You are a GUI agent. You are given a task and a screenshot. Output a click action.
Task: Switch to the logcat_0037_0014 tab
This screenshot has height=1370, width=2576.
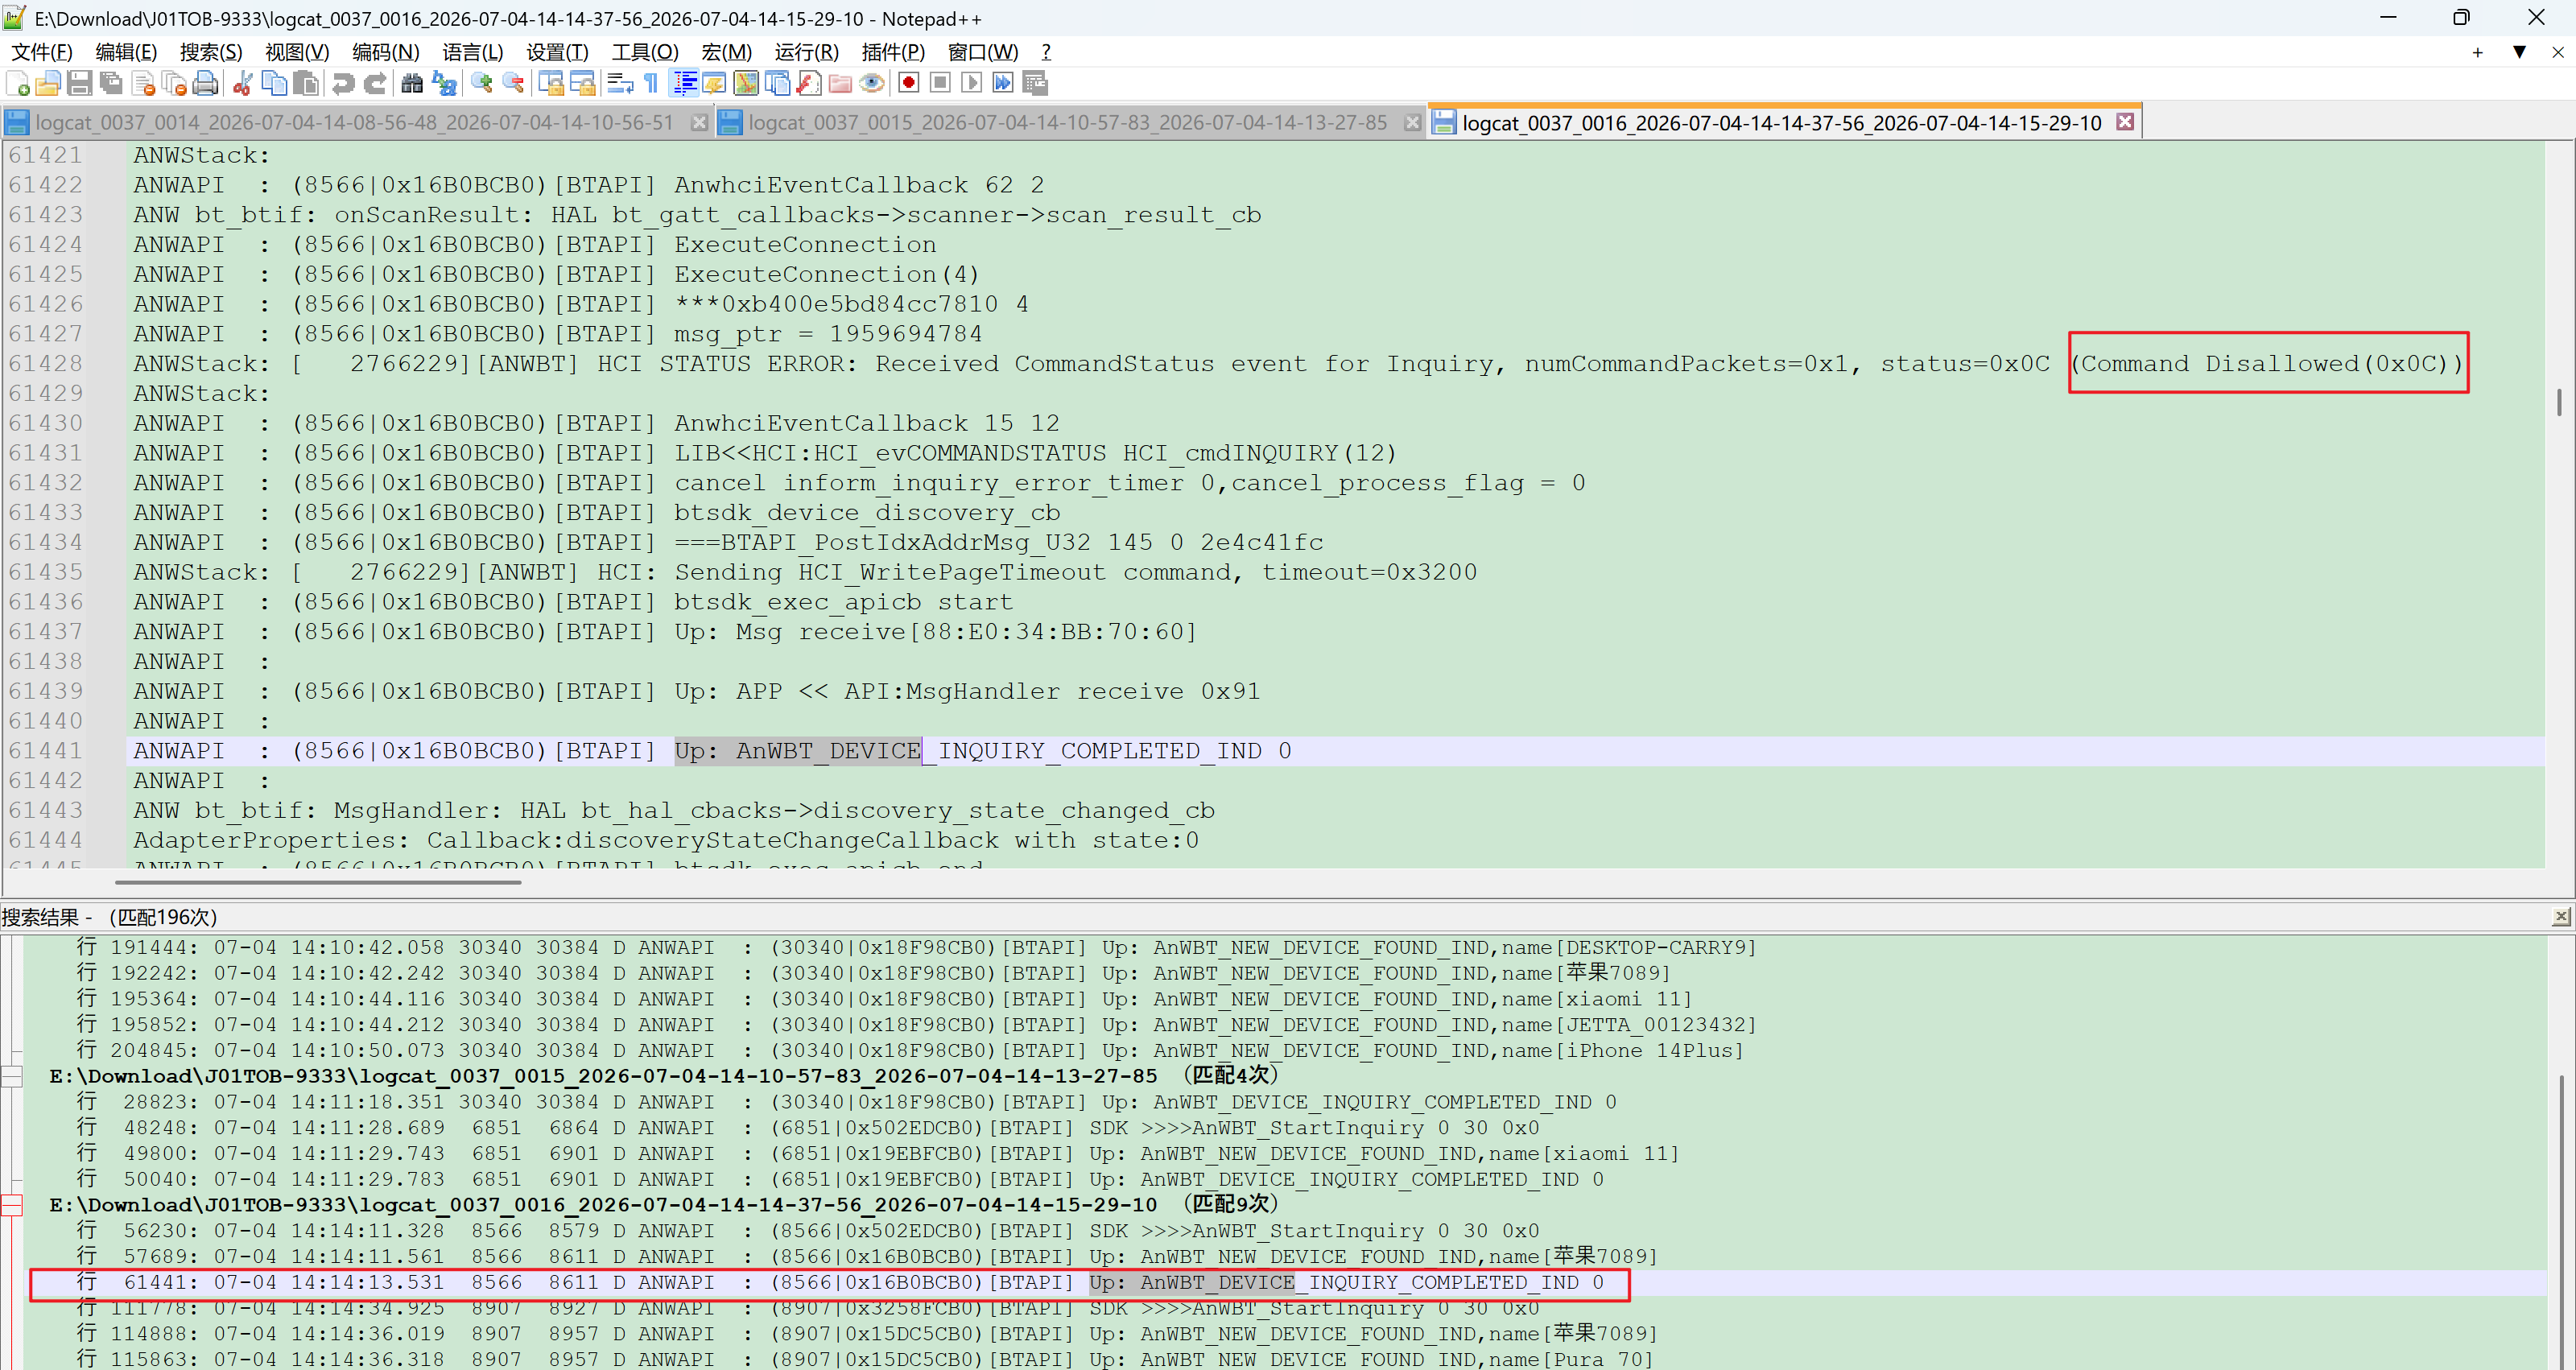point(355,123)
